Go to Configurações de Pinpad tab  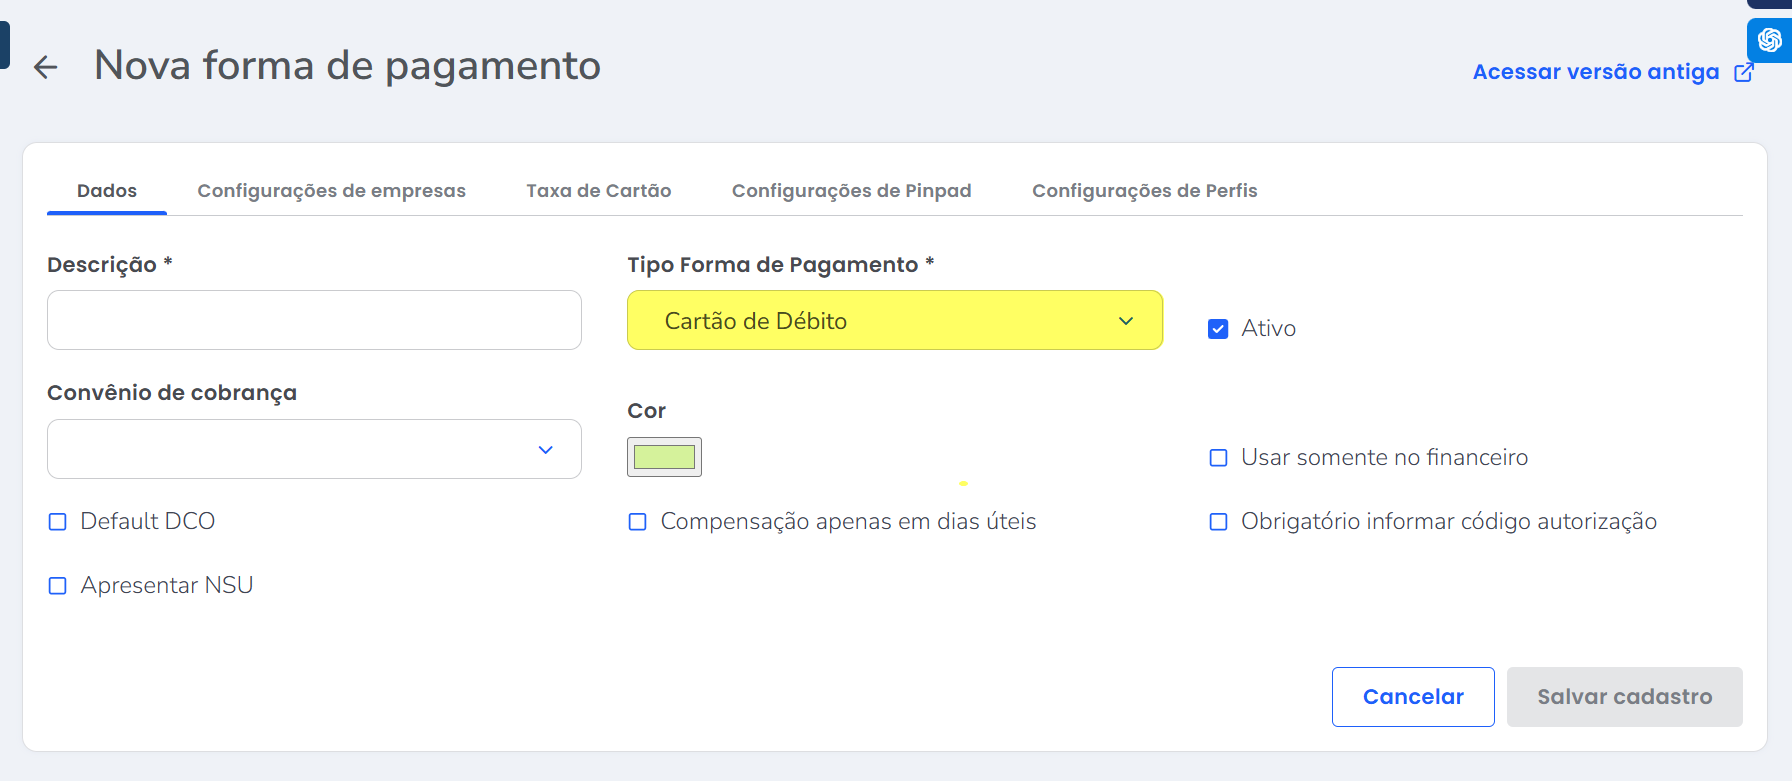coord(851,191)
